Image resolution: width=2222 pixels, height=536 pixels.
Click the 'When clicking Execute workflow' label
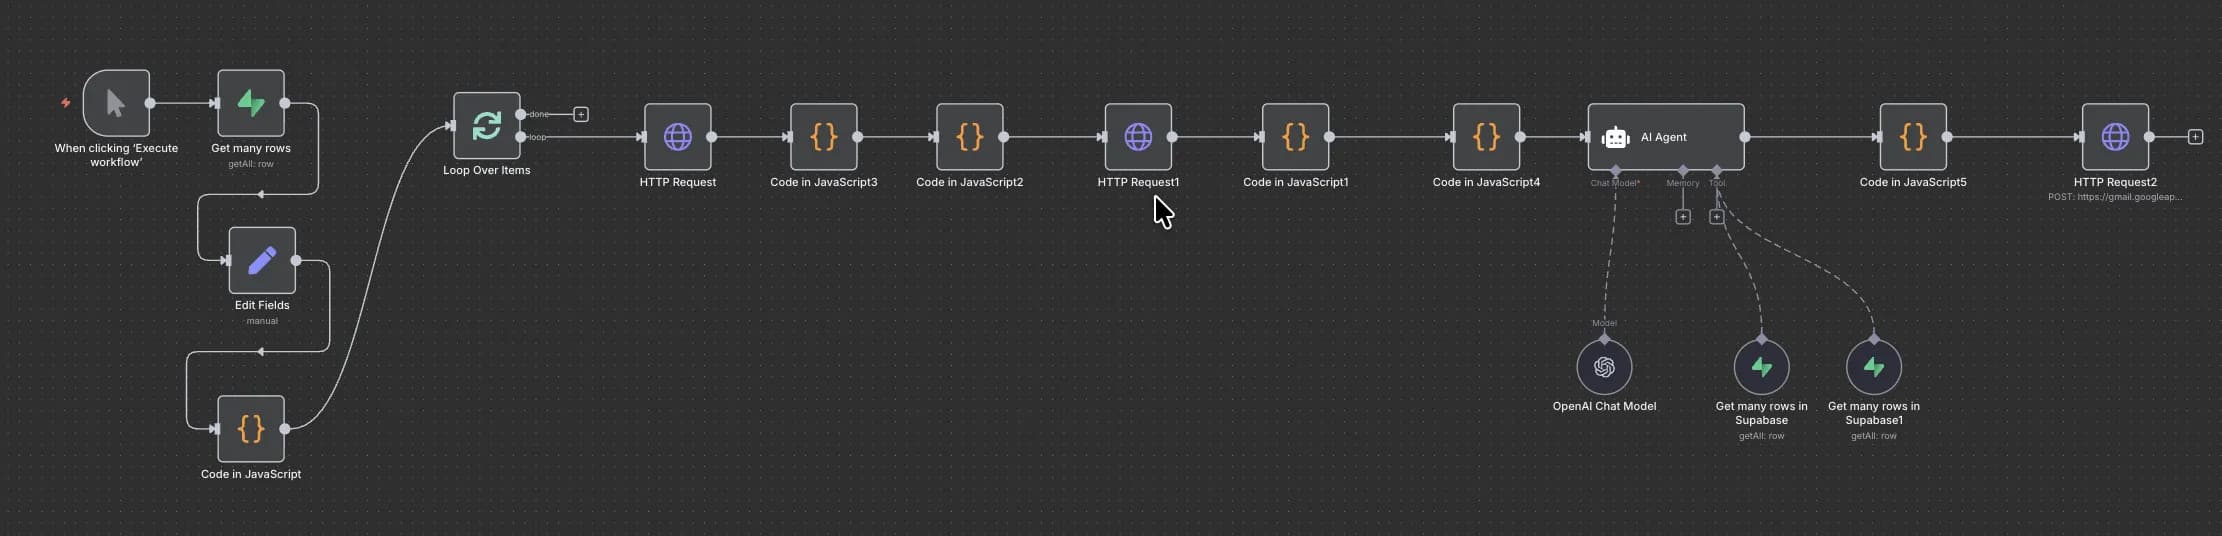(x=116, y=155)
